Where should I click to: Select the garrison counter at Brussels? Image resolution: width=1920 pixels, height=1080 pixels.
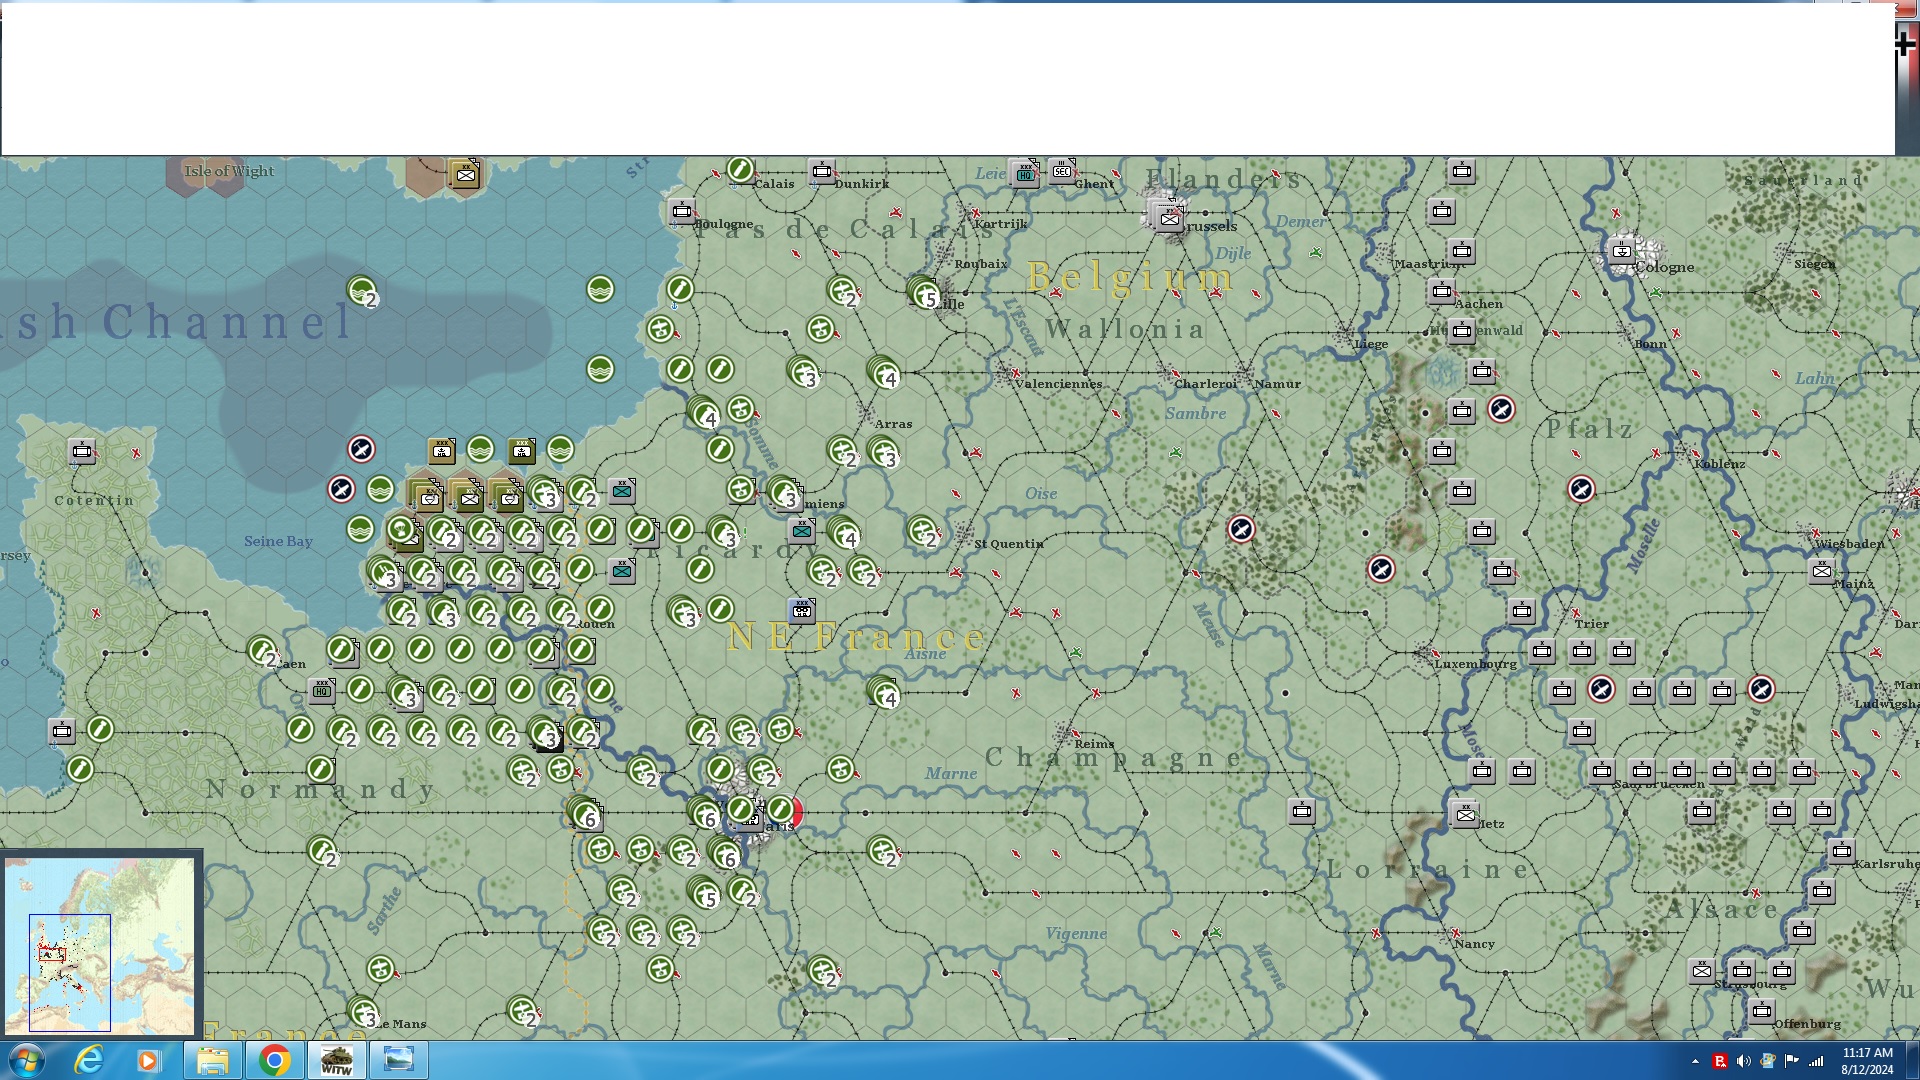tap(1168, 218)
